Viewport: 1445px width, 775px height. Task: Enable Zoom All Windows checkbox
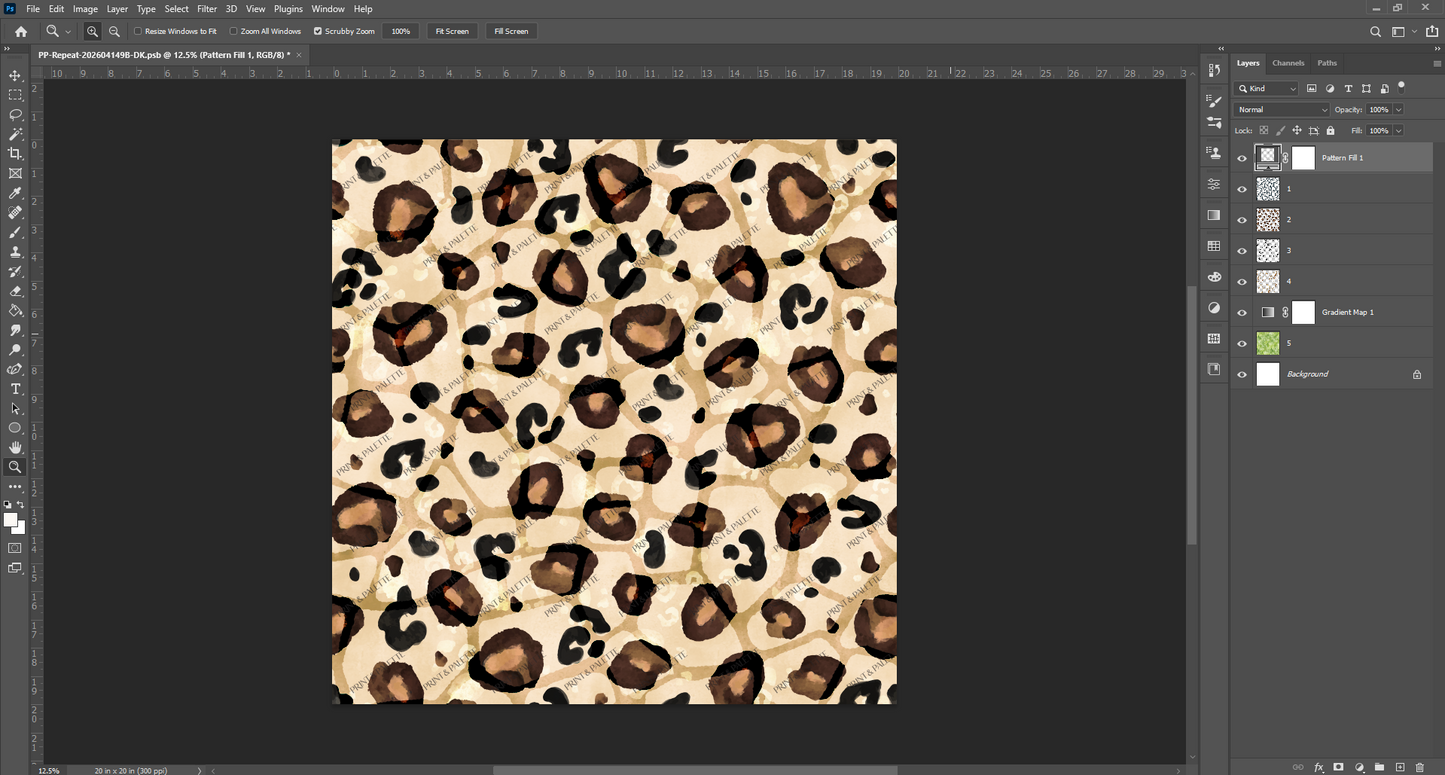point(234,32)
